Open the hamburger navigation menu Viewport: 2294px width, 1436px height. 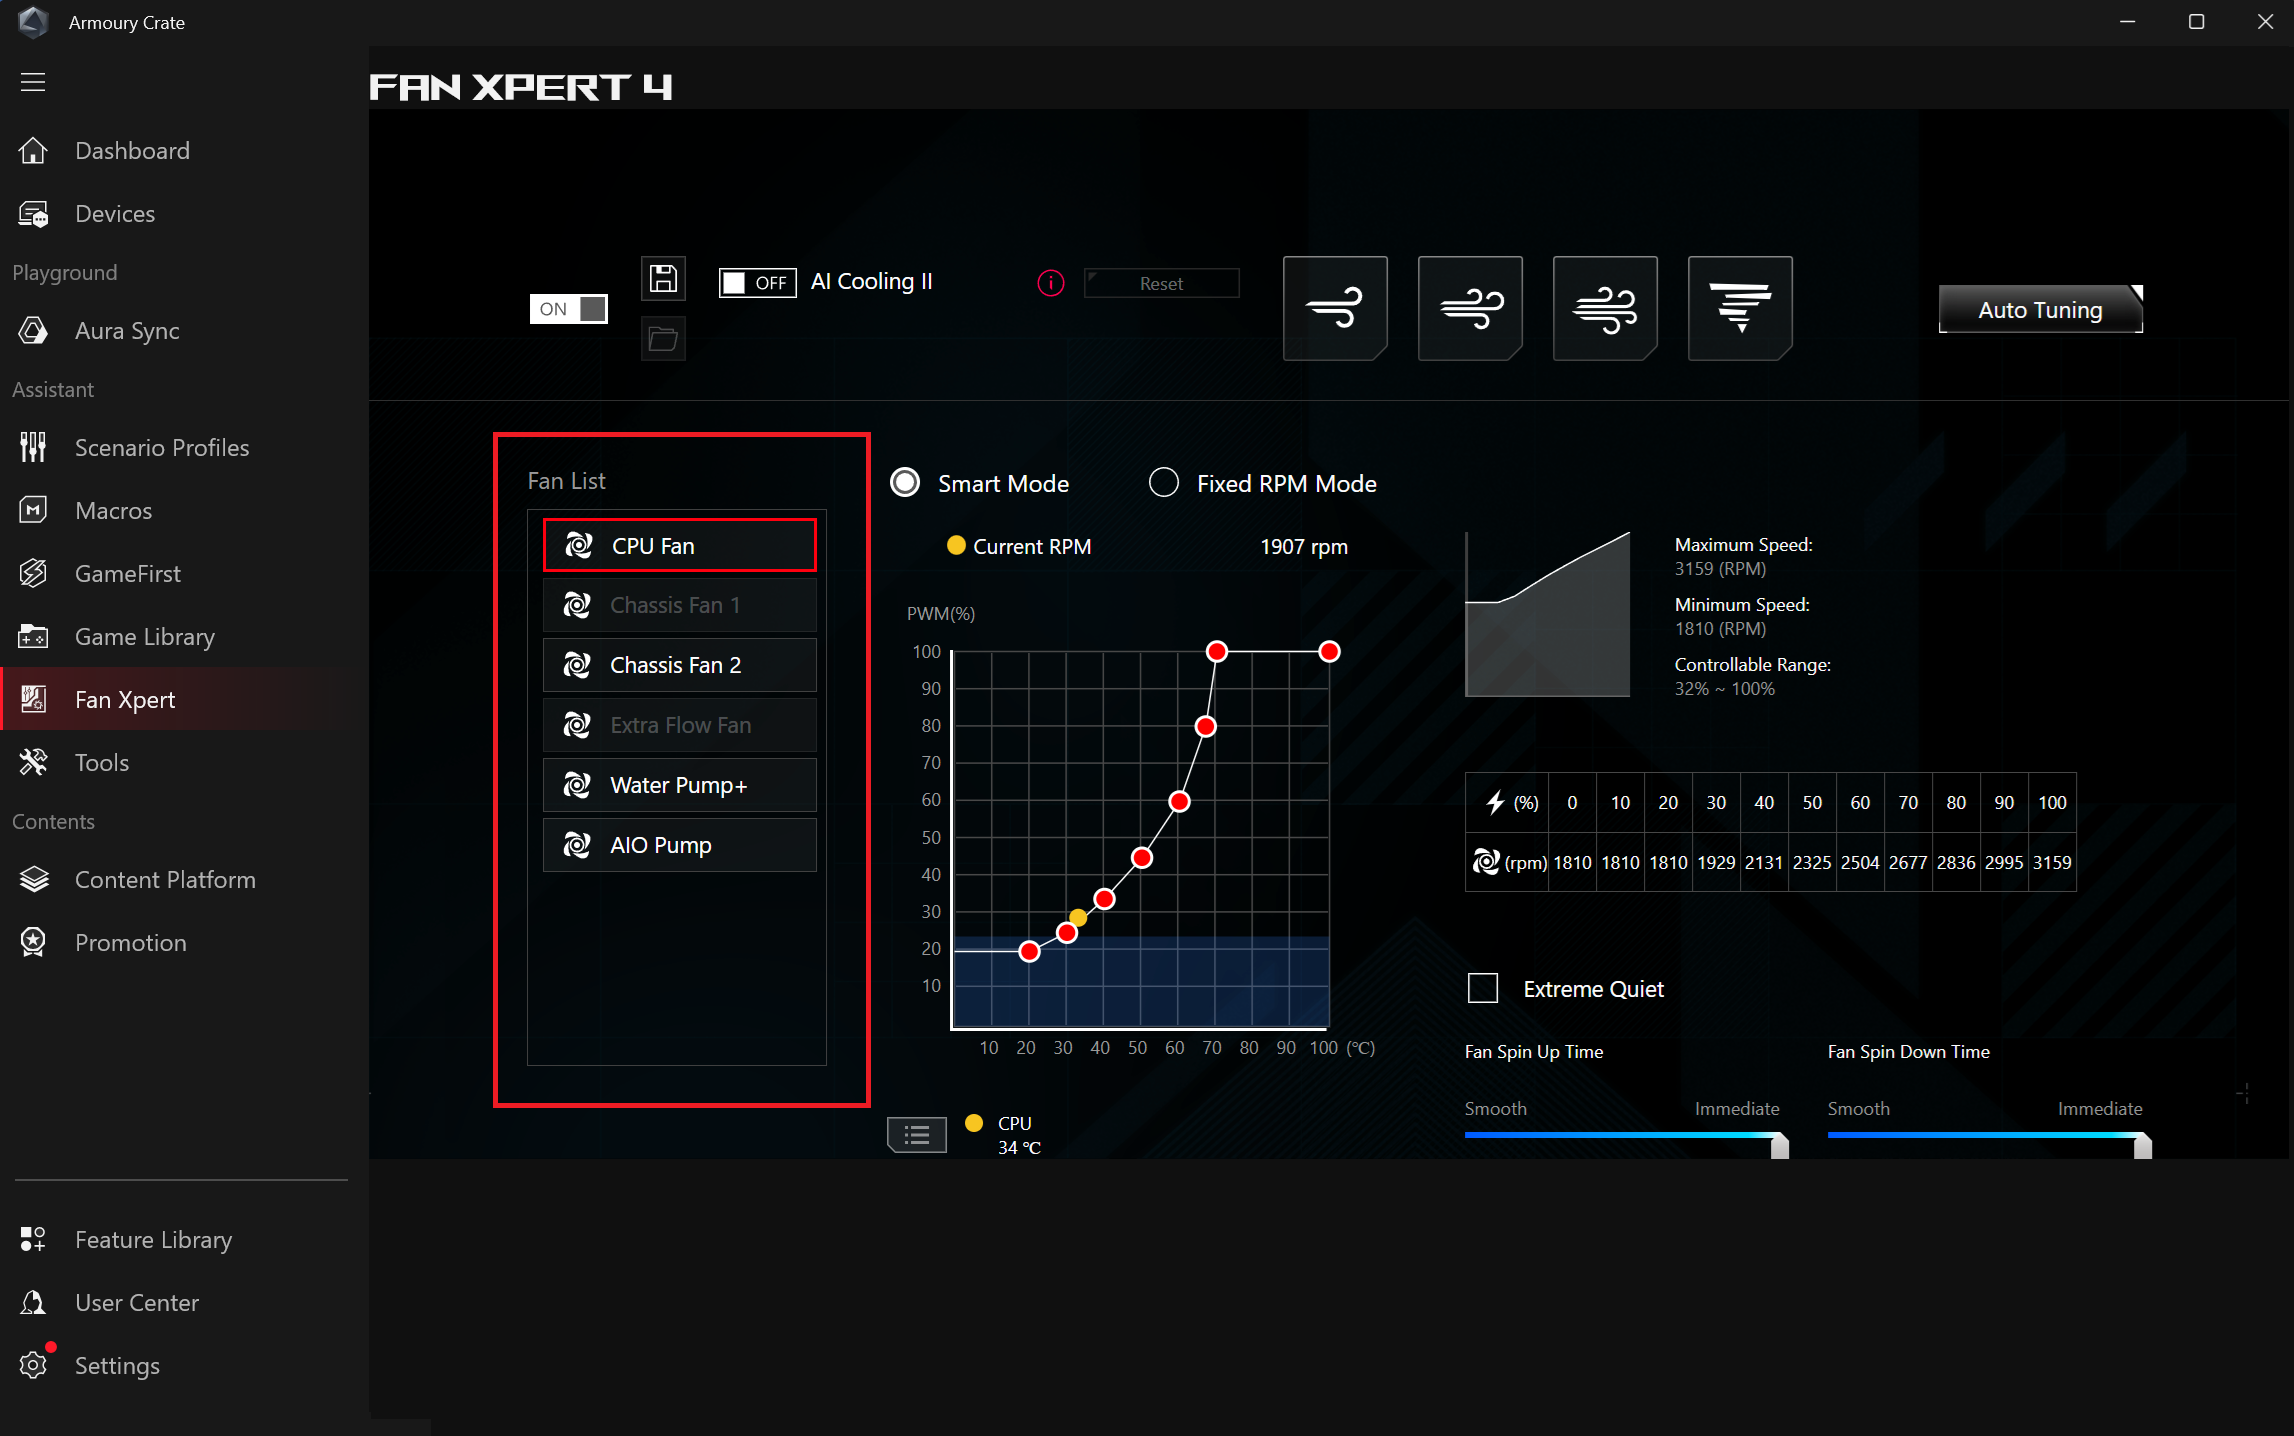[33, 82]
